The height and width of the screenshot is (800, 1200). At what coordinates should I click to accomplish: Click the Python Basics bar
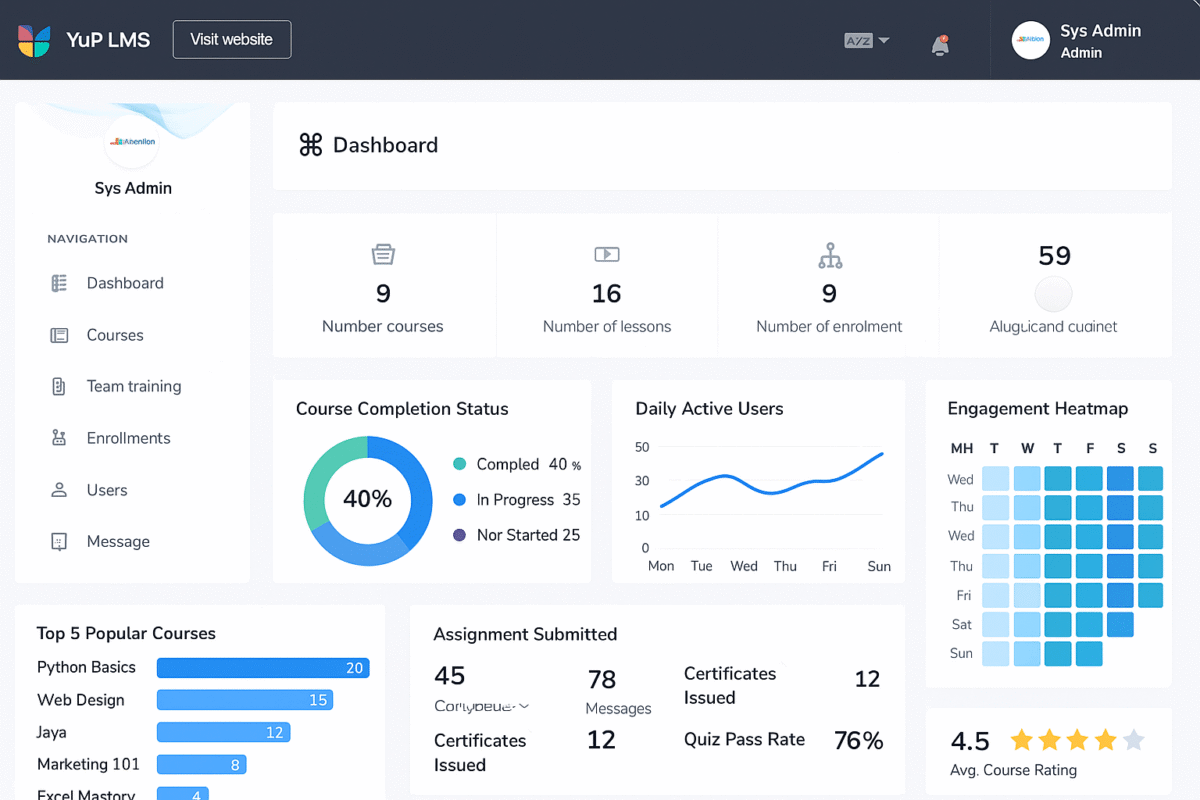263,668
